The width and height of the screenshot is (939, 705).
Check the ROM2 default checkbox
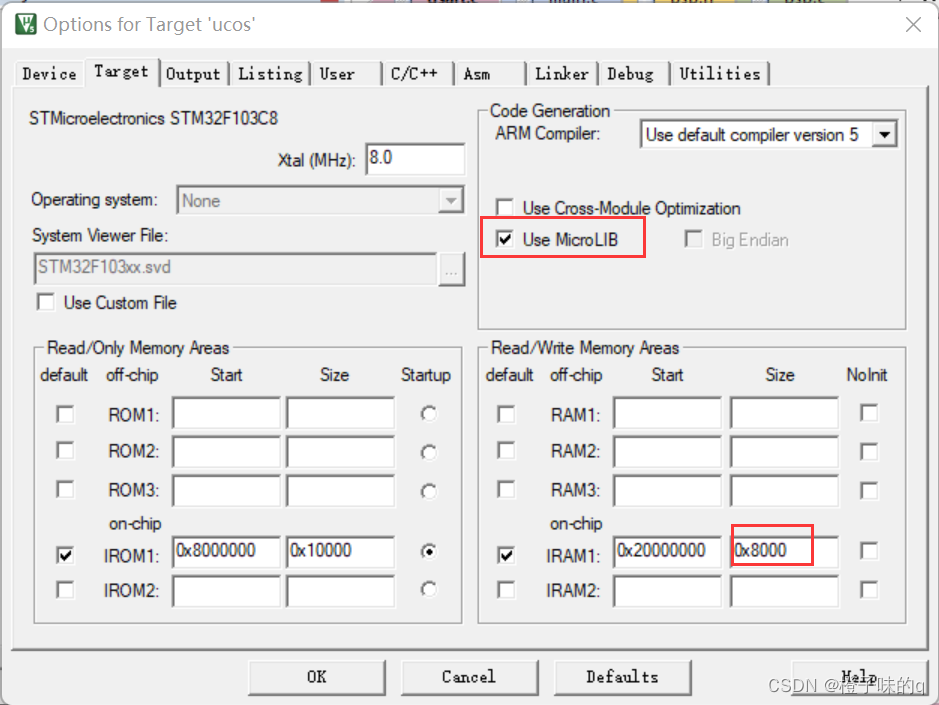[x=65, y=450]
